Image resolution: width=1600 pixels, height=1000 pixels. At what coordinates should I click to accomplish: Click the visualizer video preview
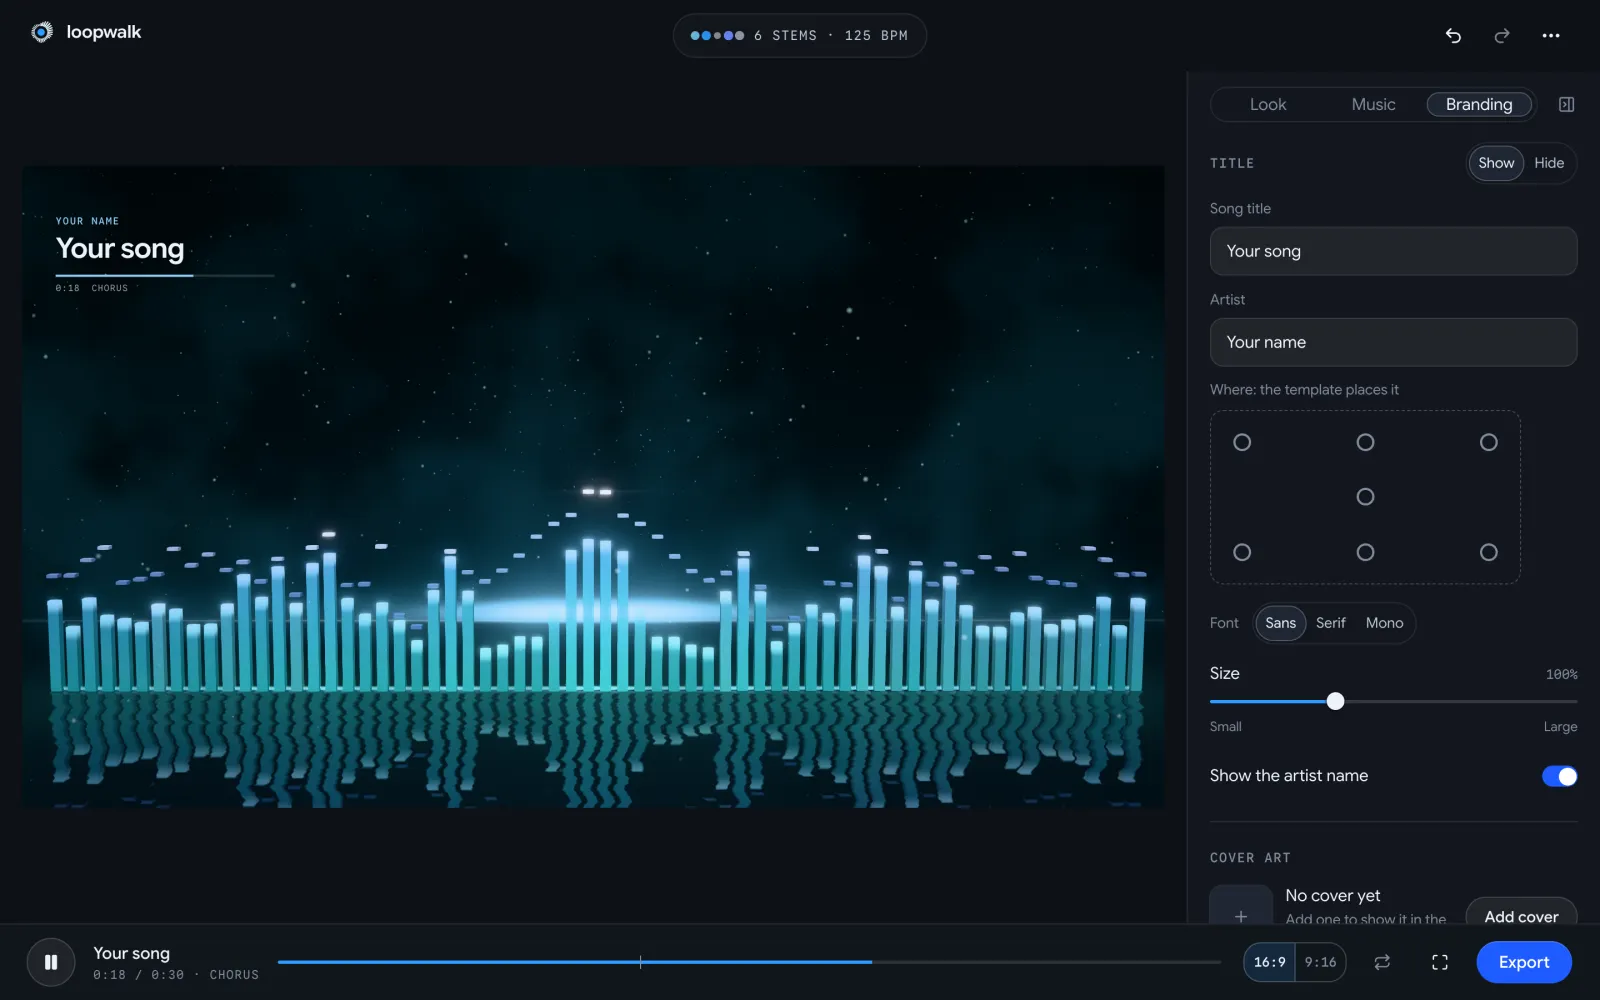(x=593, y=487)
